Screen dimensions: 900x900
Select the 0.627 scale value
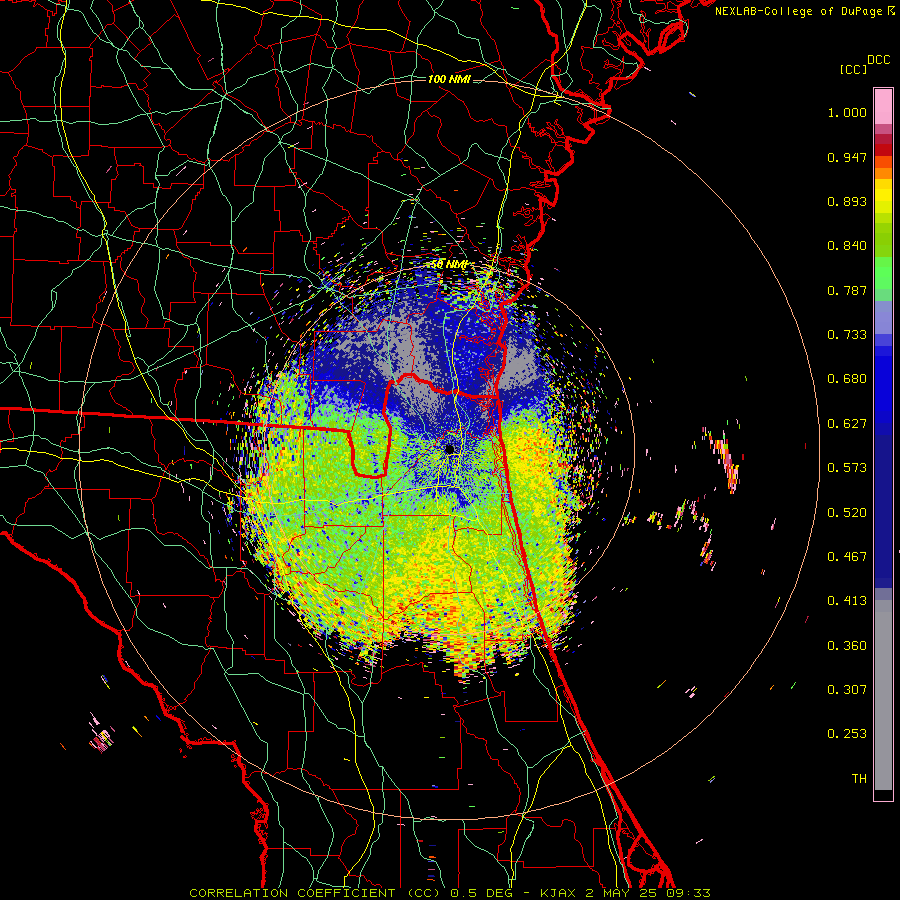click(x=847, y=424)
